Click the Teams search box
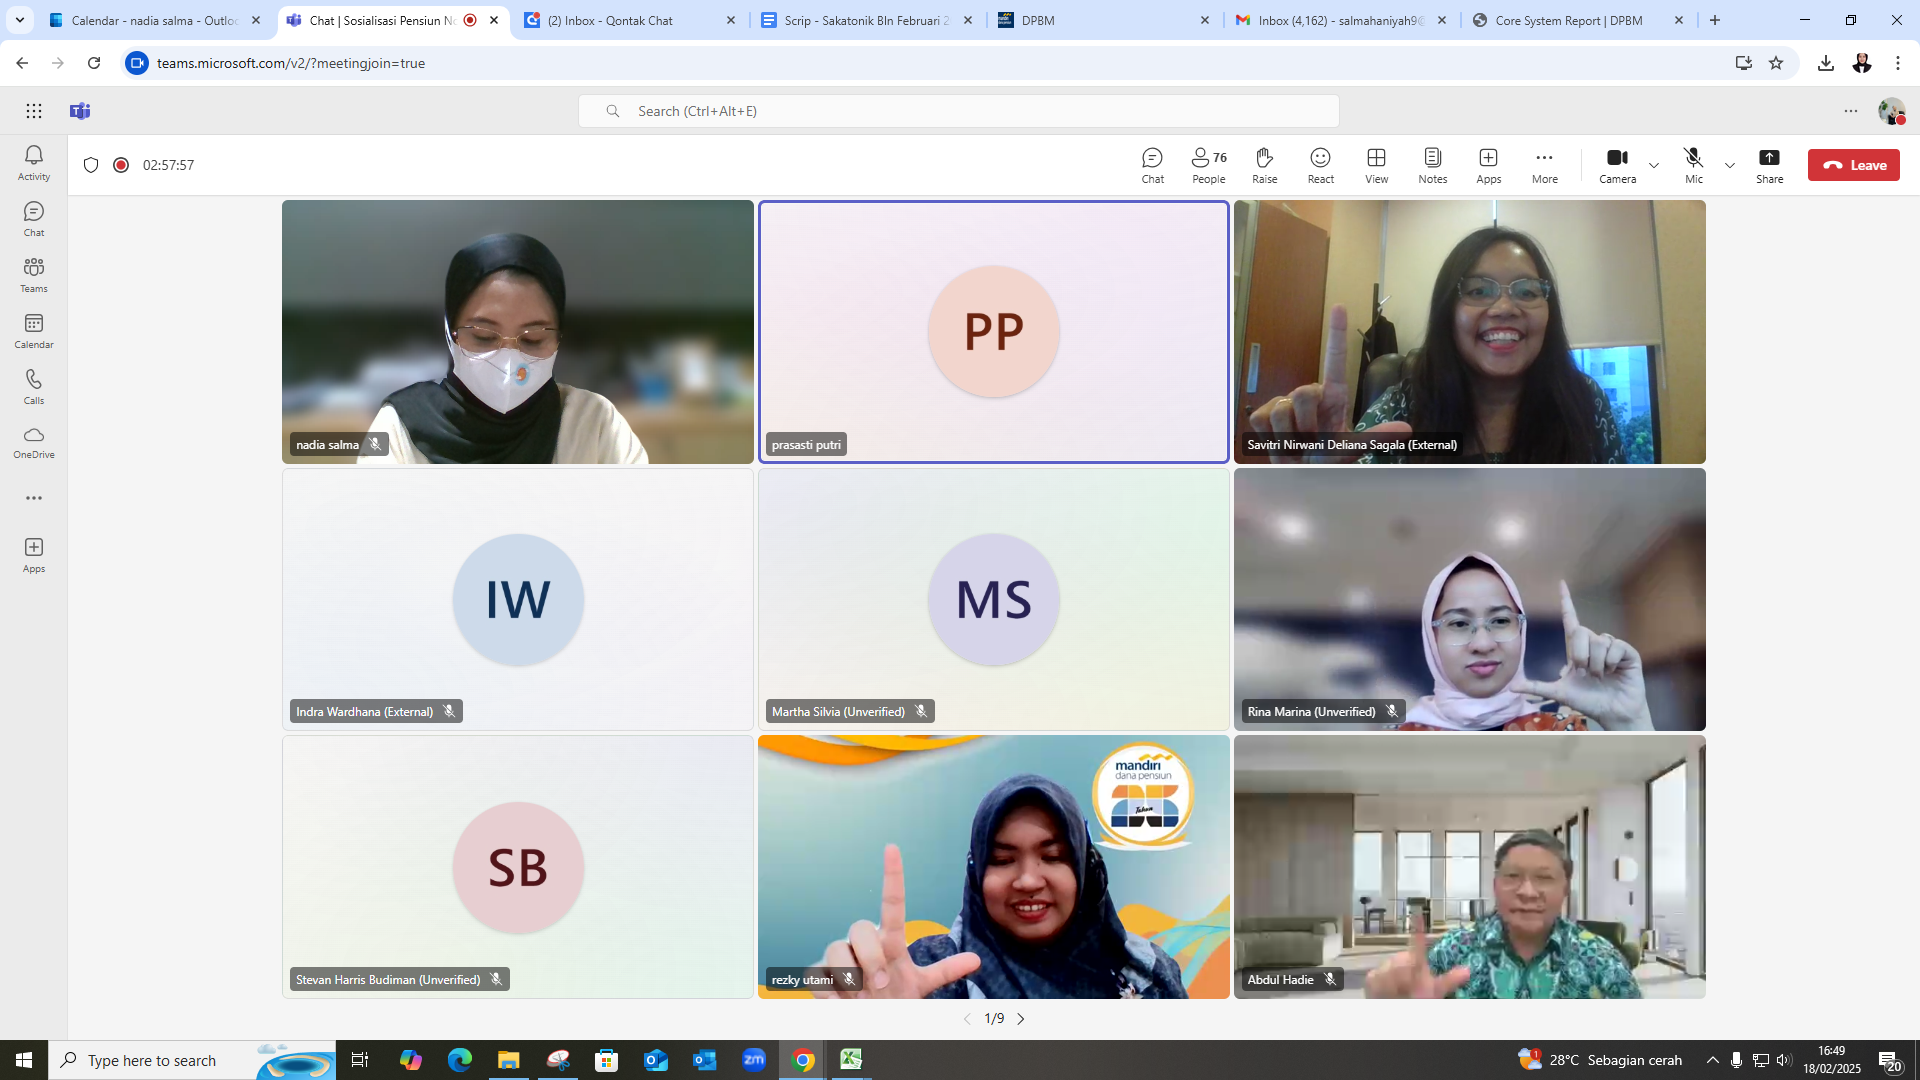Image resolution: width=1920 pixels, height=1080 pixels. tap(958, 111)
